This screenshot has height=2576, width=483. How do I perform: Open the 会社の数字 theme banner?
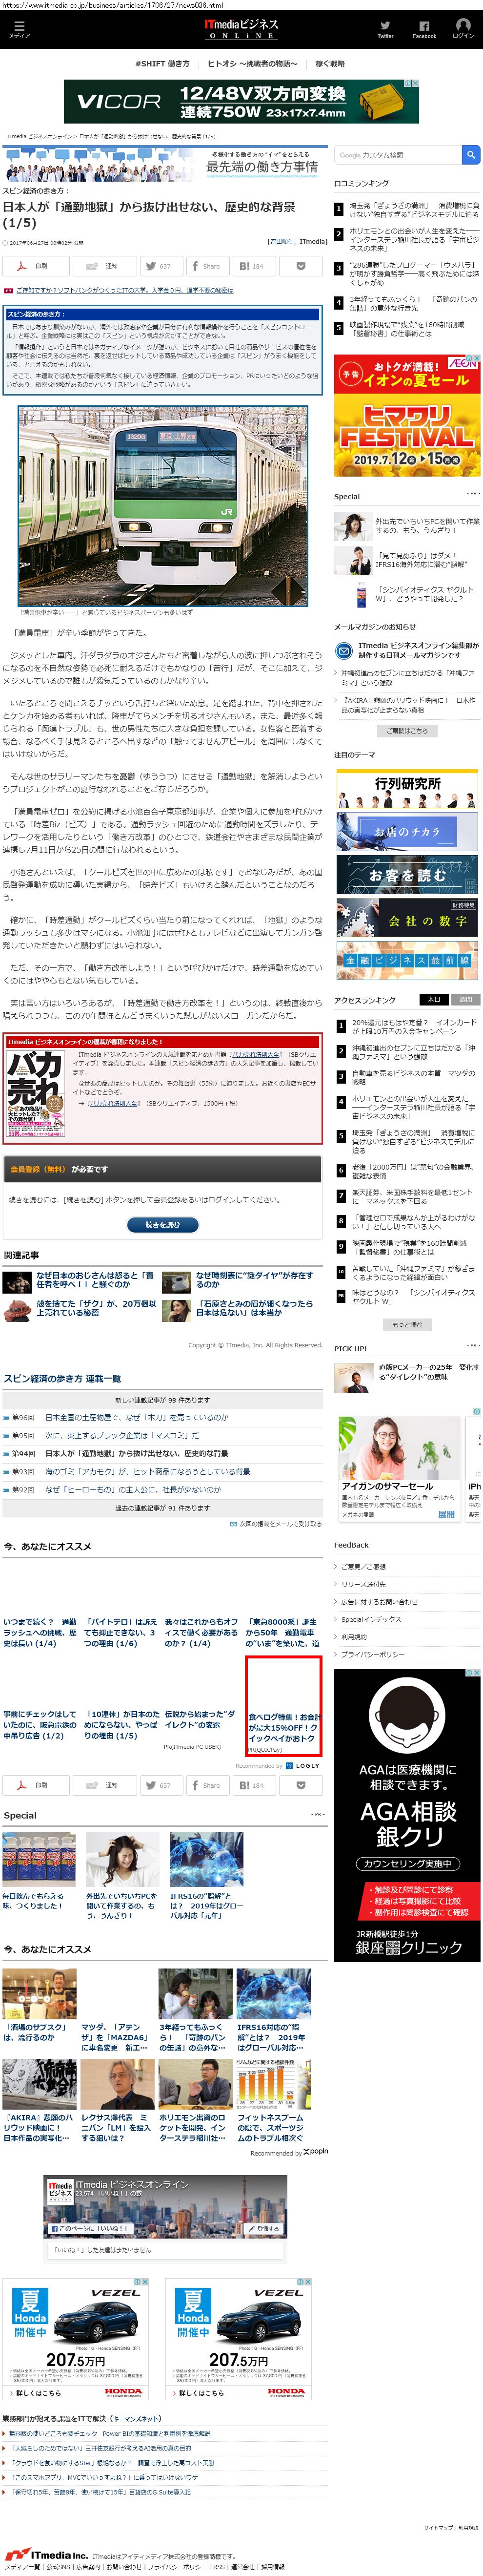(406, 919)
